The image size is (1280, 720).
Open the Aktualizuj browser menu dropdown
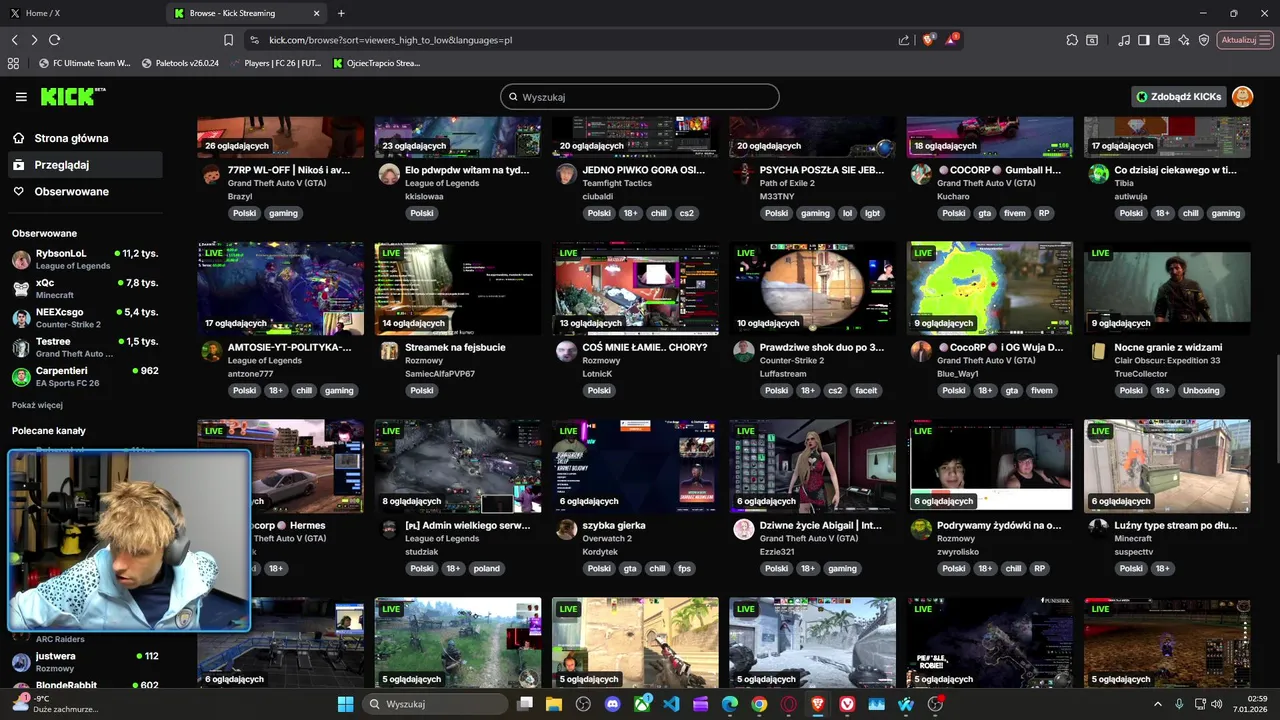click(1245, 40)
